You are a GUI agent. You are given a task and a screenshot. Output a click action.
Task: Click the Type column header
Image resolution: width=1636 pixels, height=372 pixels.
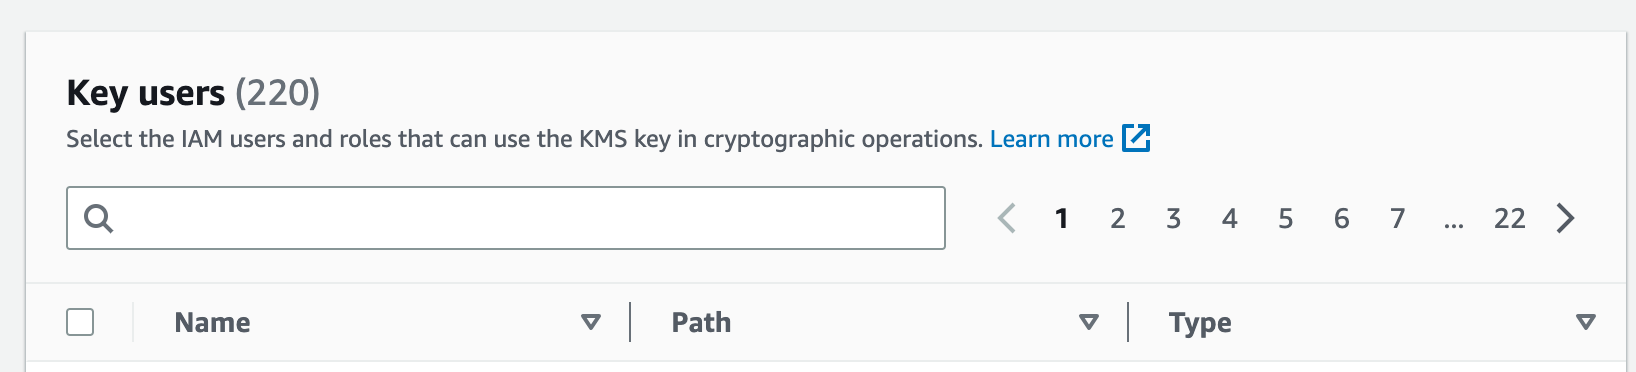[x=1200, y=323]
